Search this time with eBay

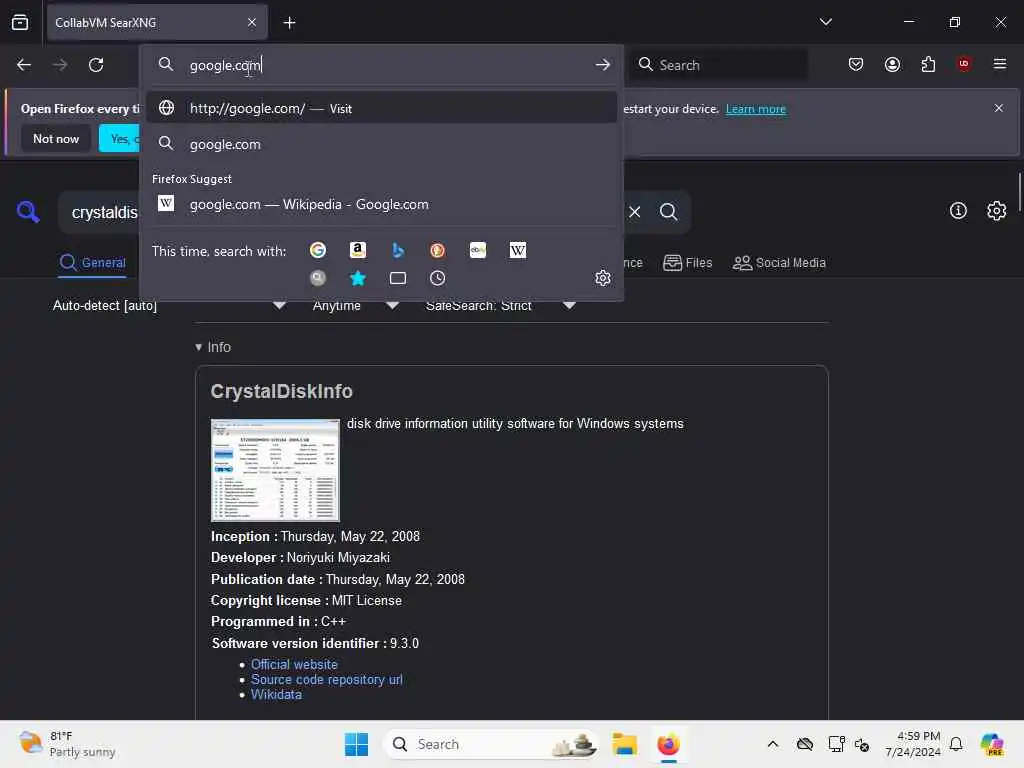pos(477,250)
